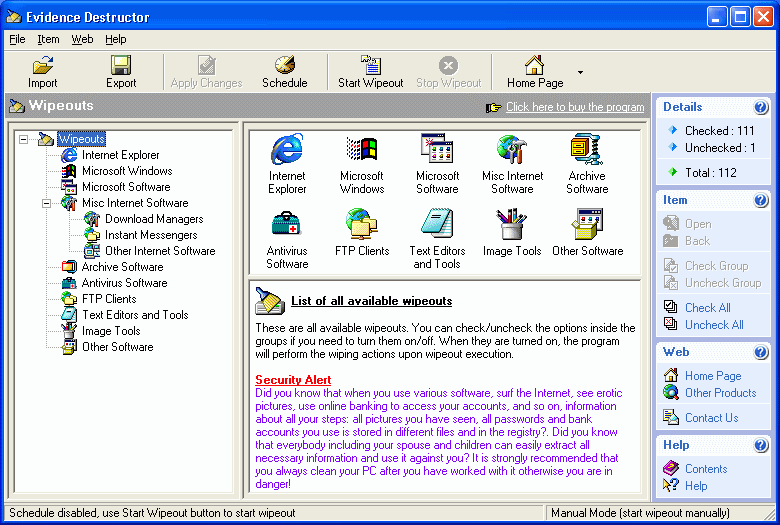Click the Wipeouts broom icon in the header bar
The height and width of the screenshot is (525, 780).
tap(16, 105)
